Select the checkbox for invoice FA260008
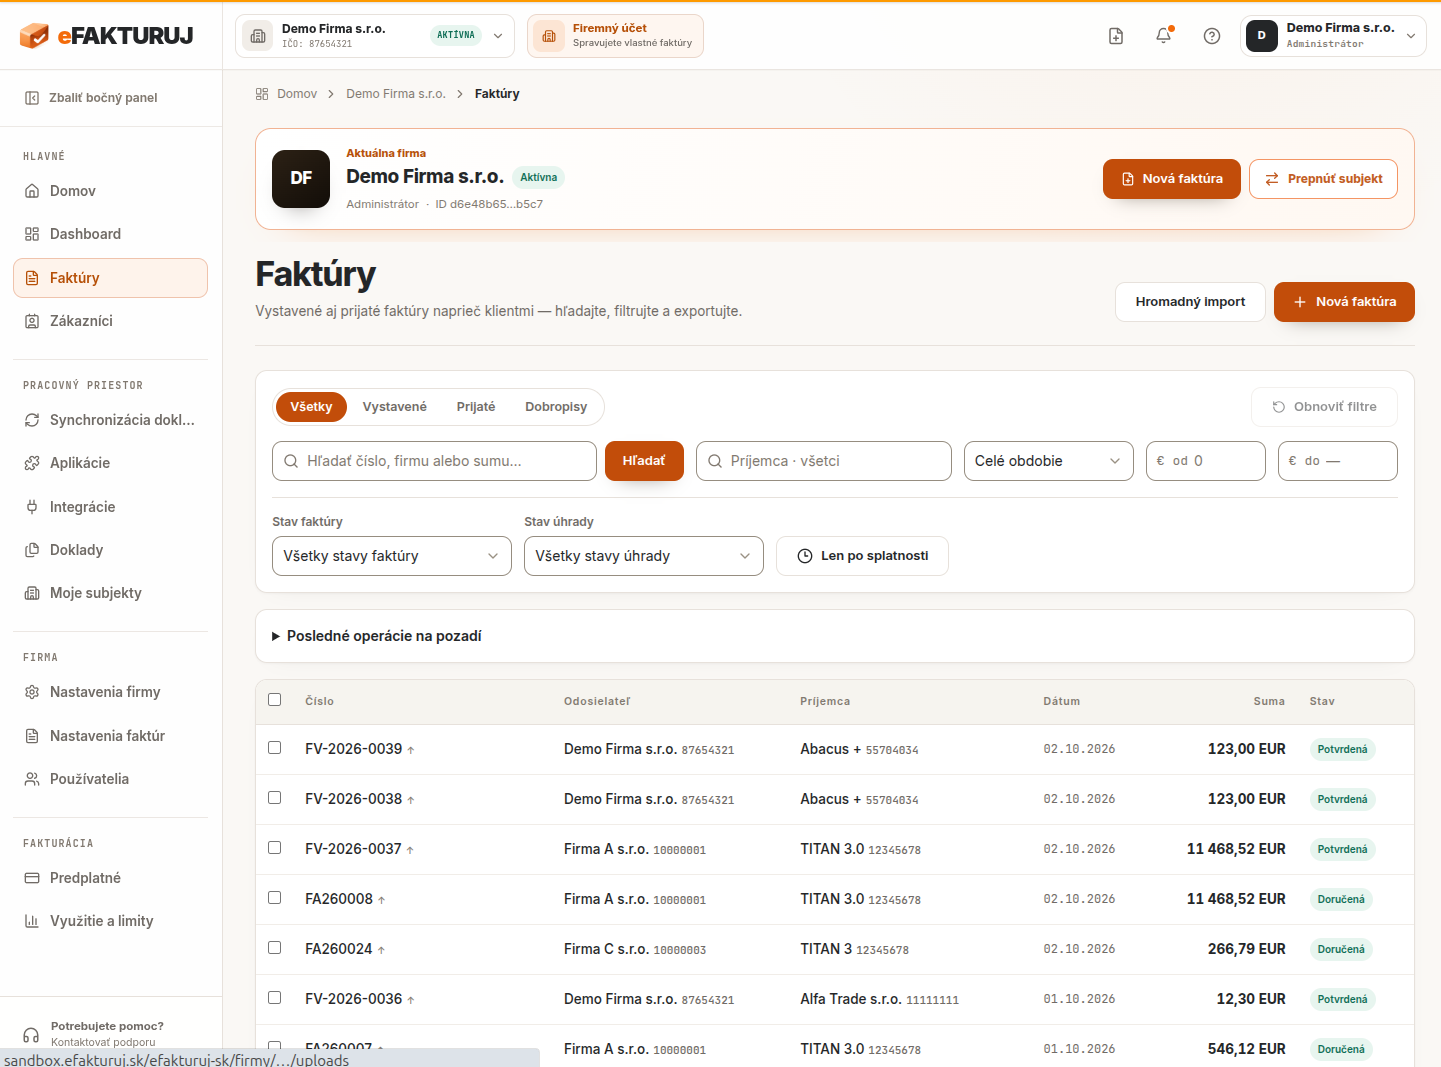 pos(275,898)
